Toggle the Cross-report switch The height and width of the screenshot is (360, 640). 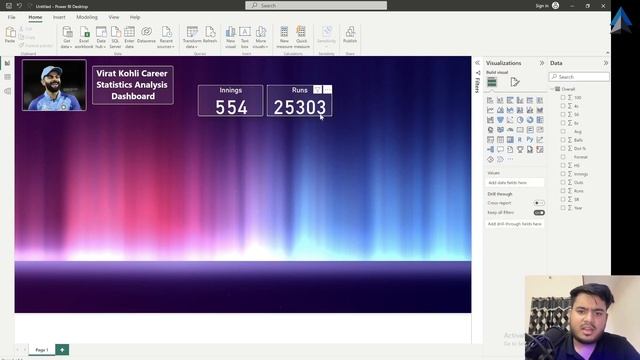[539, 203]
